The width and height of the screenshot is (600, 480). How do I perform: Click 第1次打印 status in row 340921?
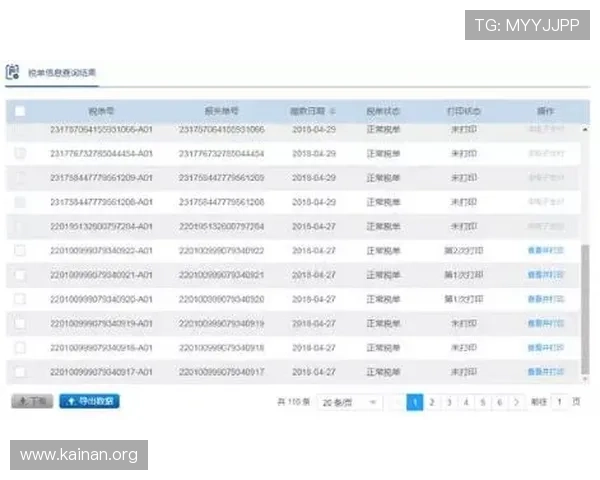click(x=464, y=275)
